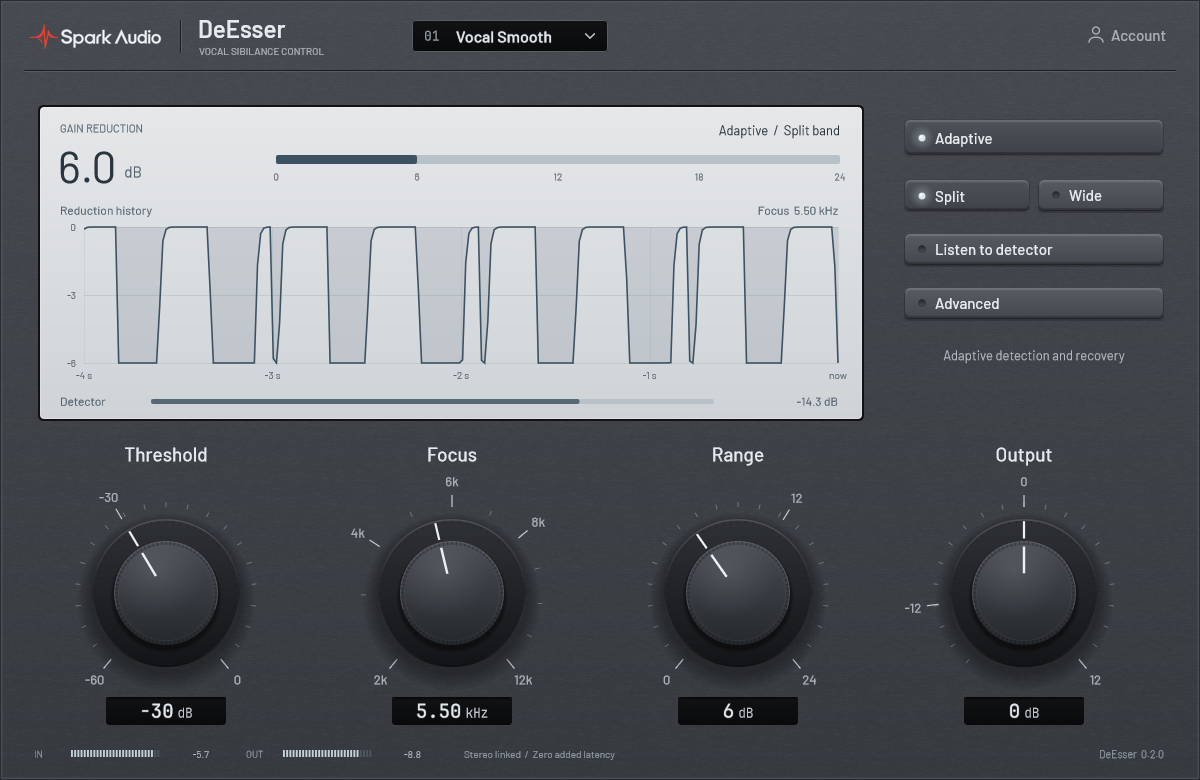The image size is (1200, 780).
Task: Enable Listen to detector
Action: point(1034,249)
